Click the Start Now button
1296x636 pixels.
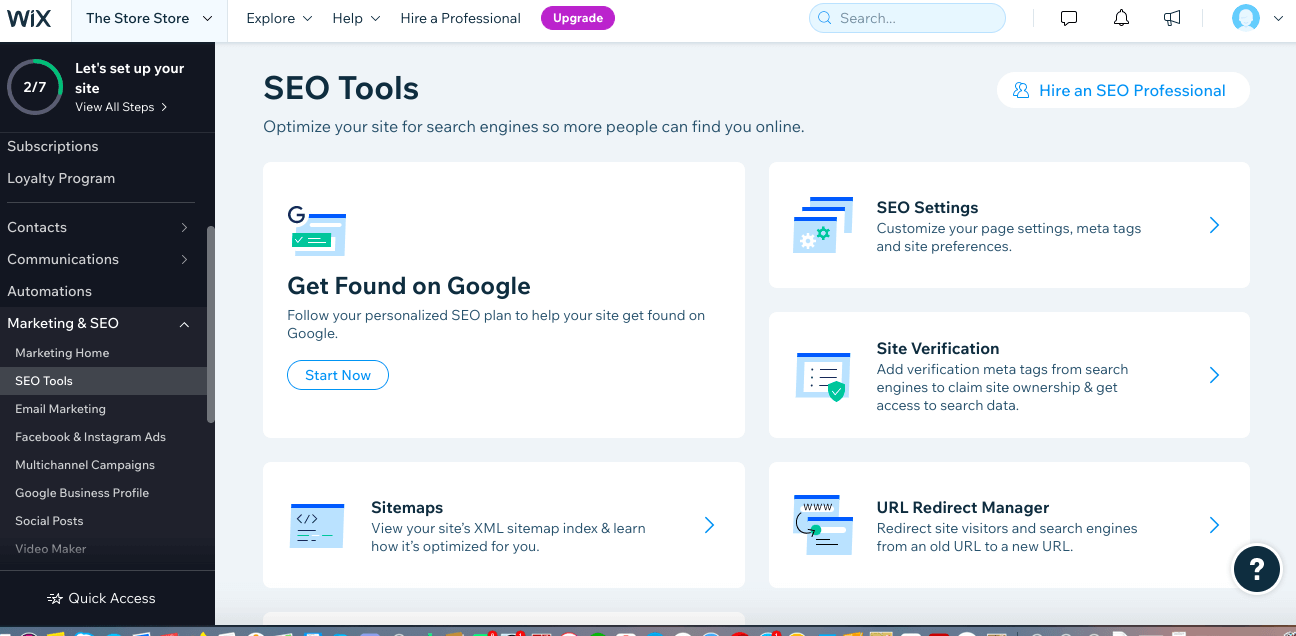click(338, 375)
